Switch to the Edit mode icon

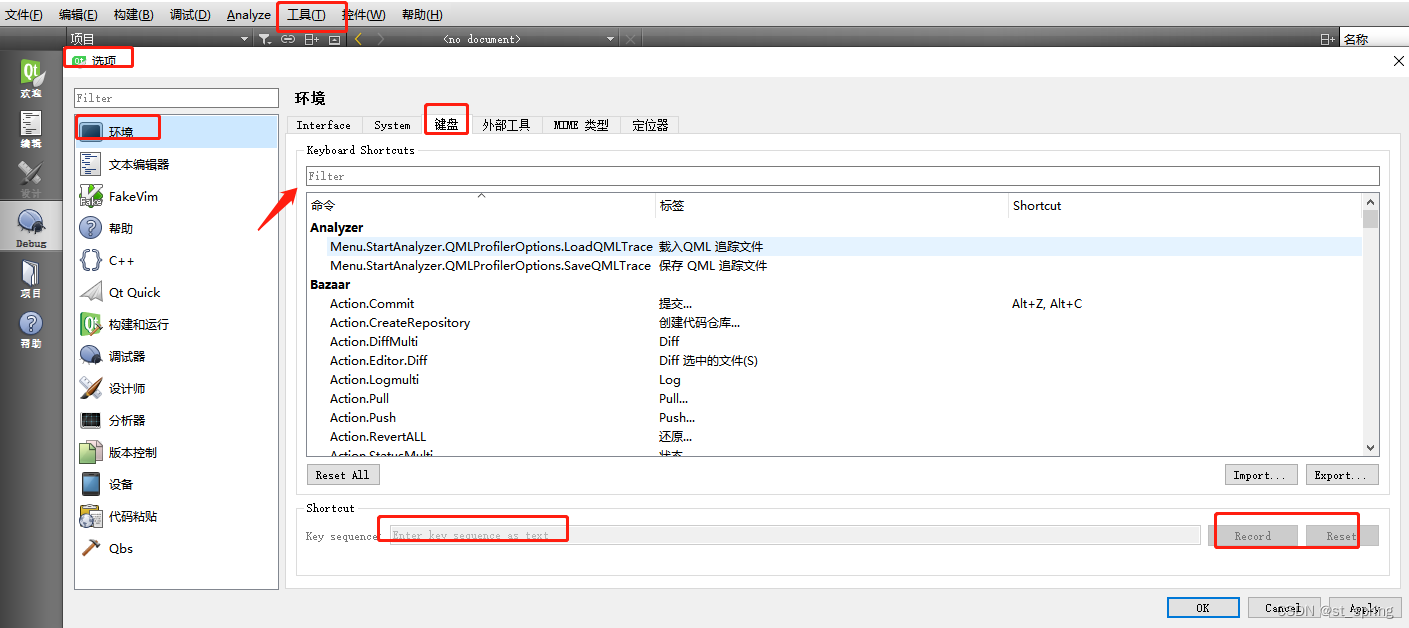pyautogui.click(x=31, y=129)
